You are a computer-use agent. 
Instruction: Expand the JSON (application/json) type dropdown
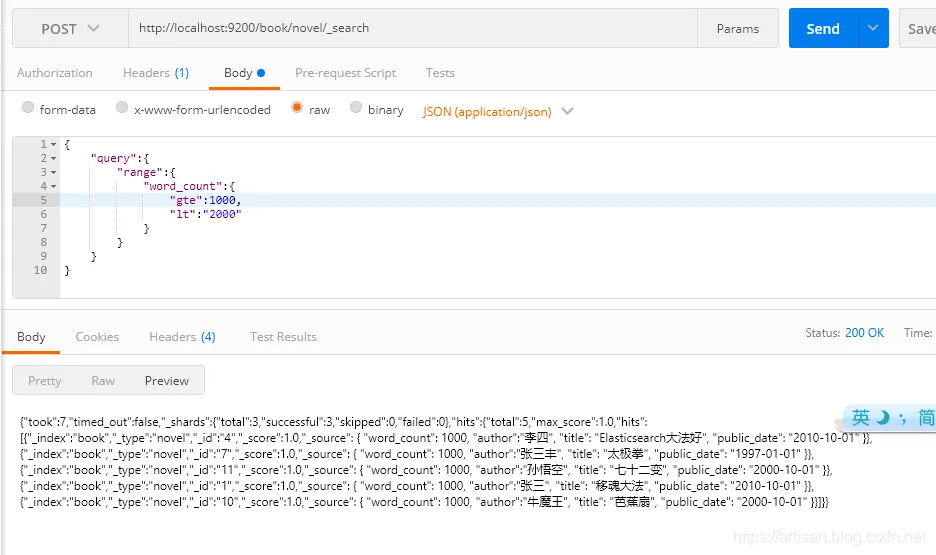568,111
